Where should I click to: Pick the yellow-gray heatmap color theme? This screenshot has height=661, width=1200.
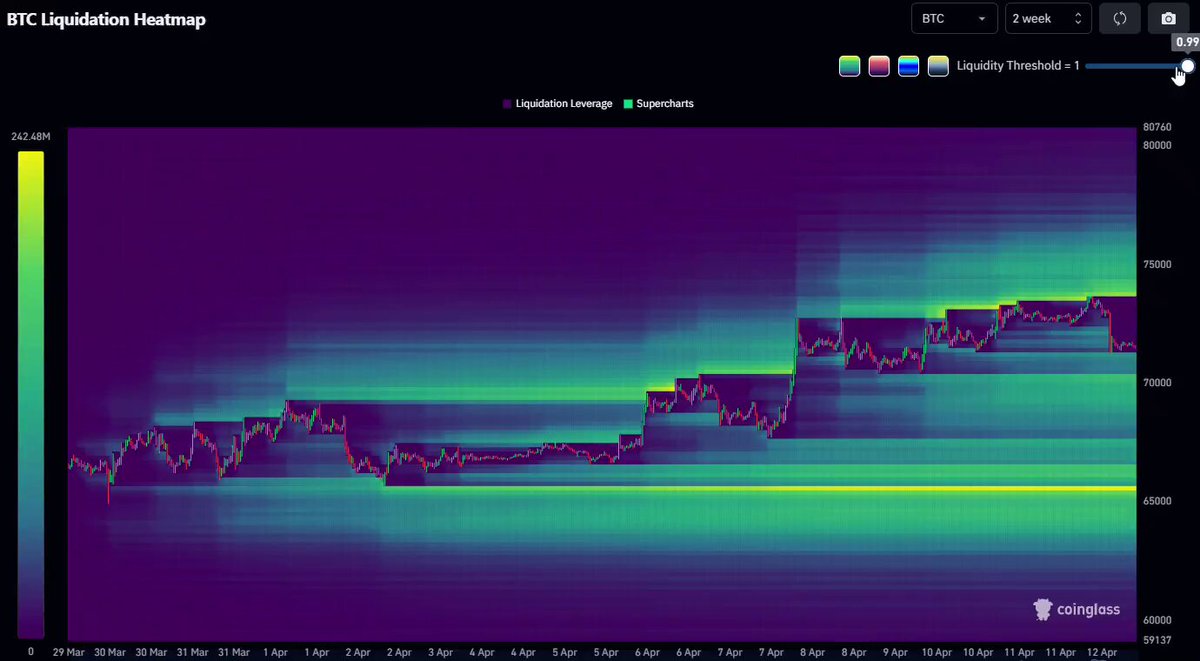click(938, 67)
